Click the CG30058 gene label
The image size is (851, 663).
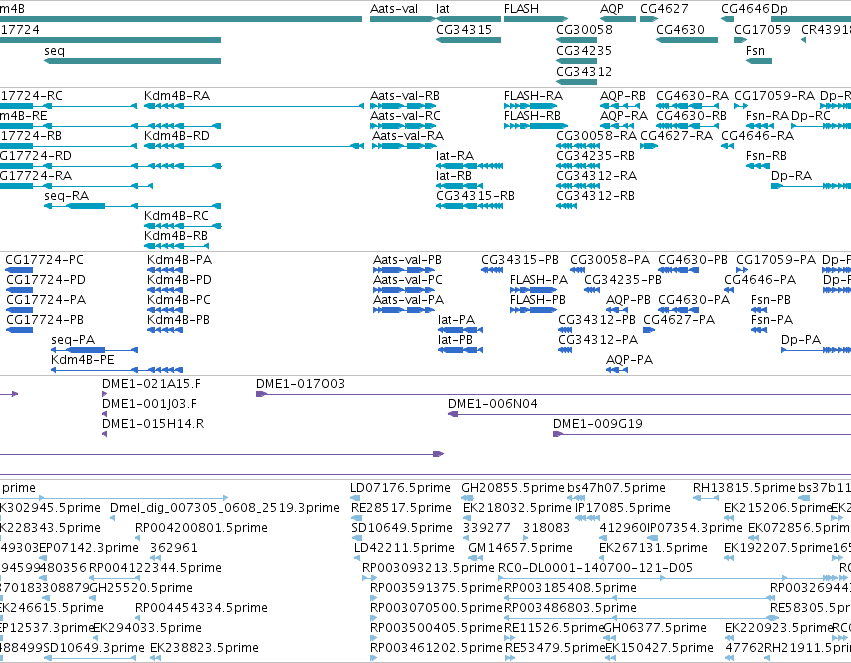[584, 30]
